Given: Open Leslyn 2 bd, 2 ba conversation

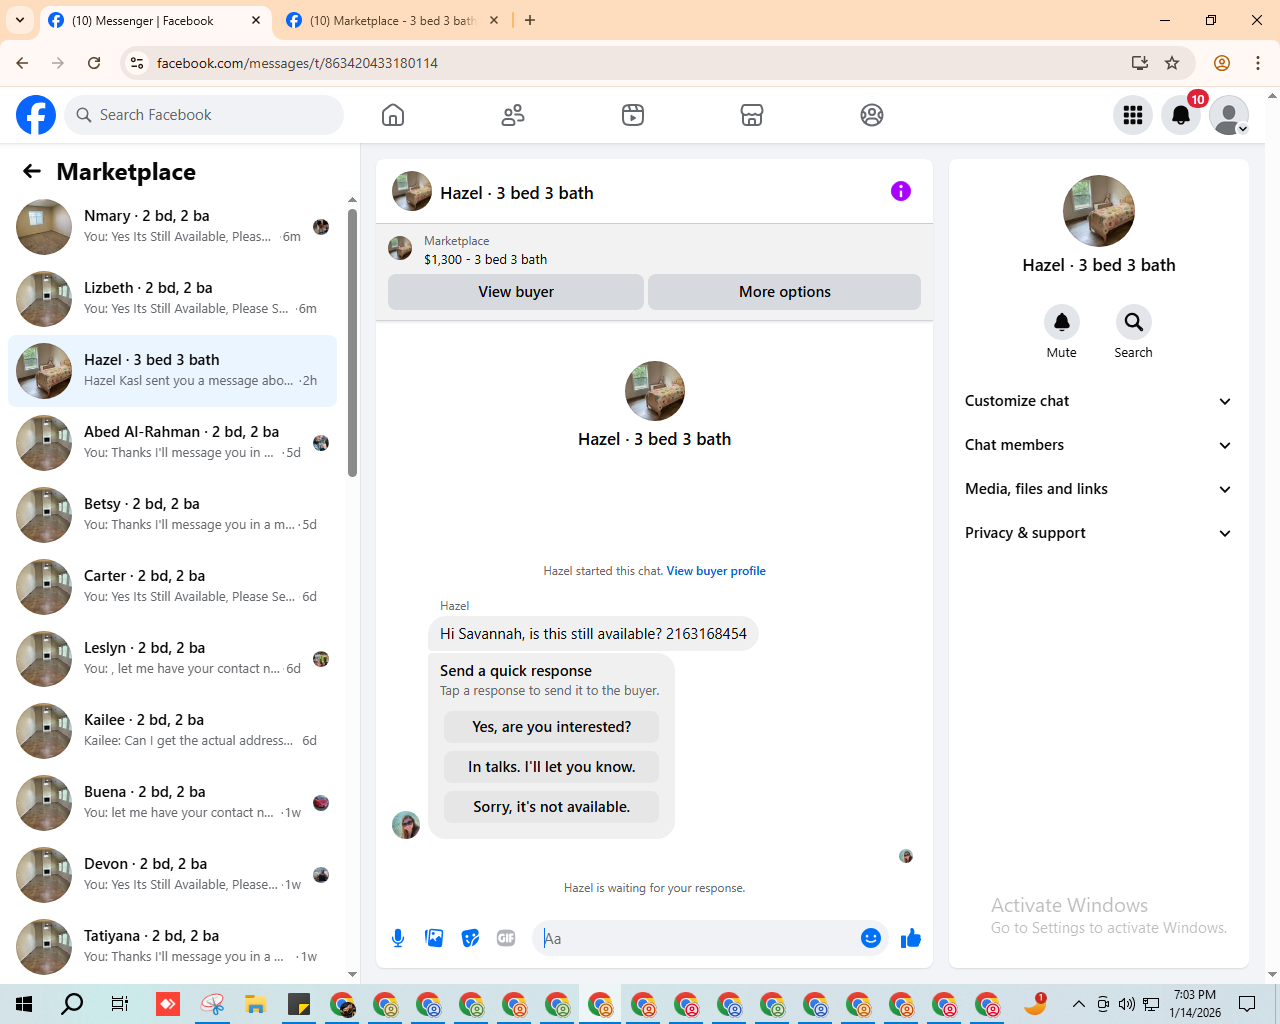Looking at the screenshot, I should (172, 659).
